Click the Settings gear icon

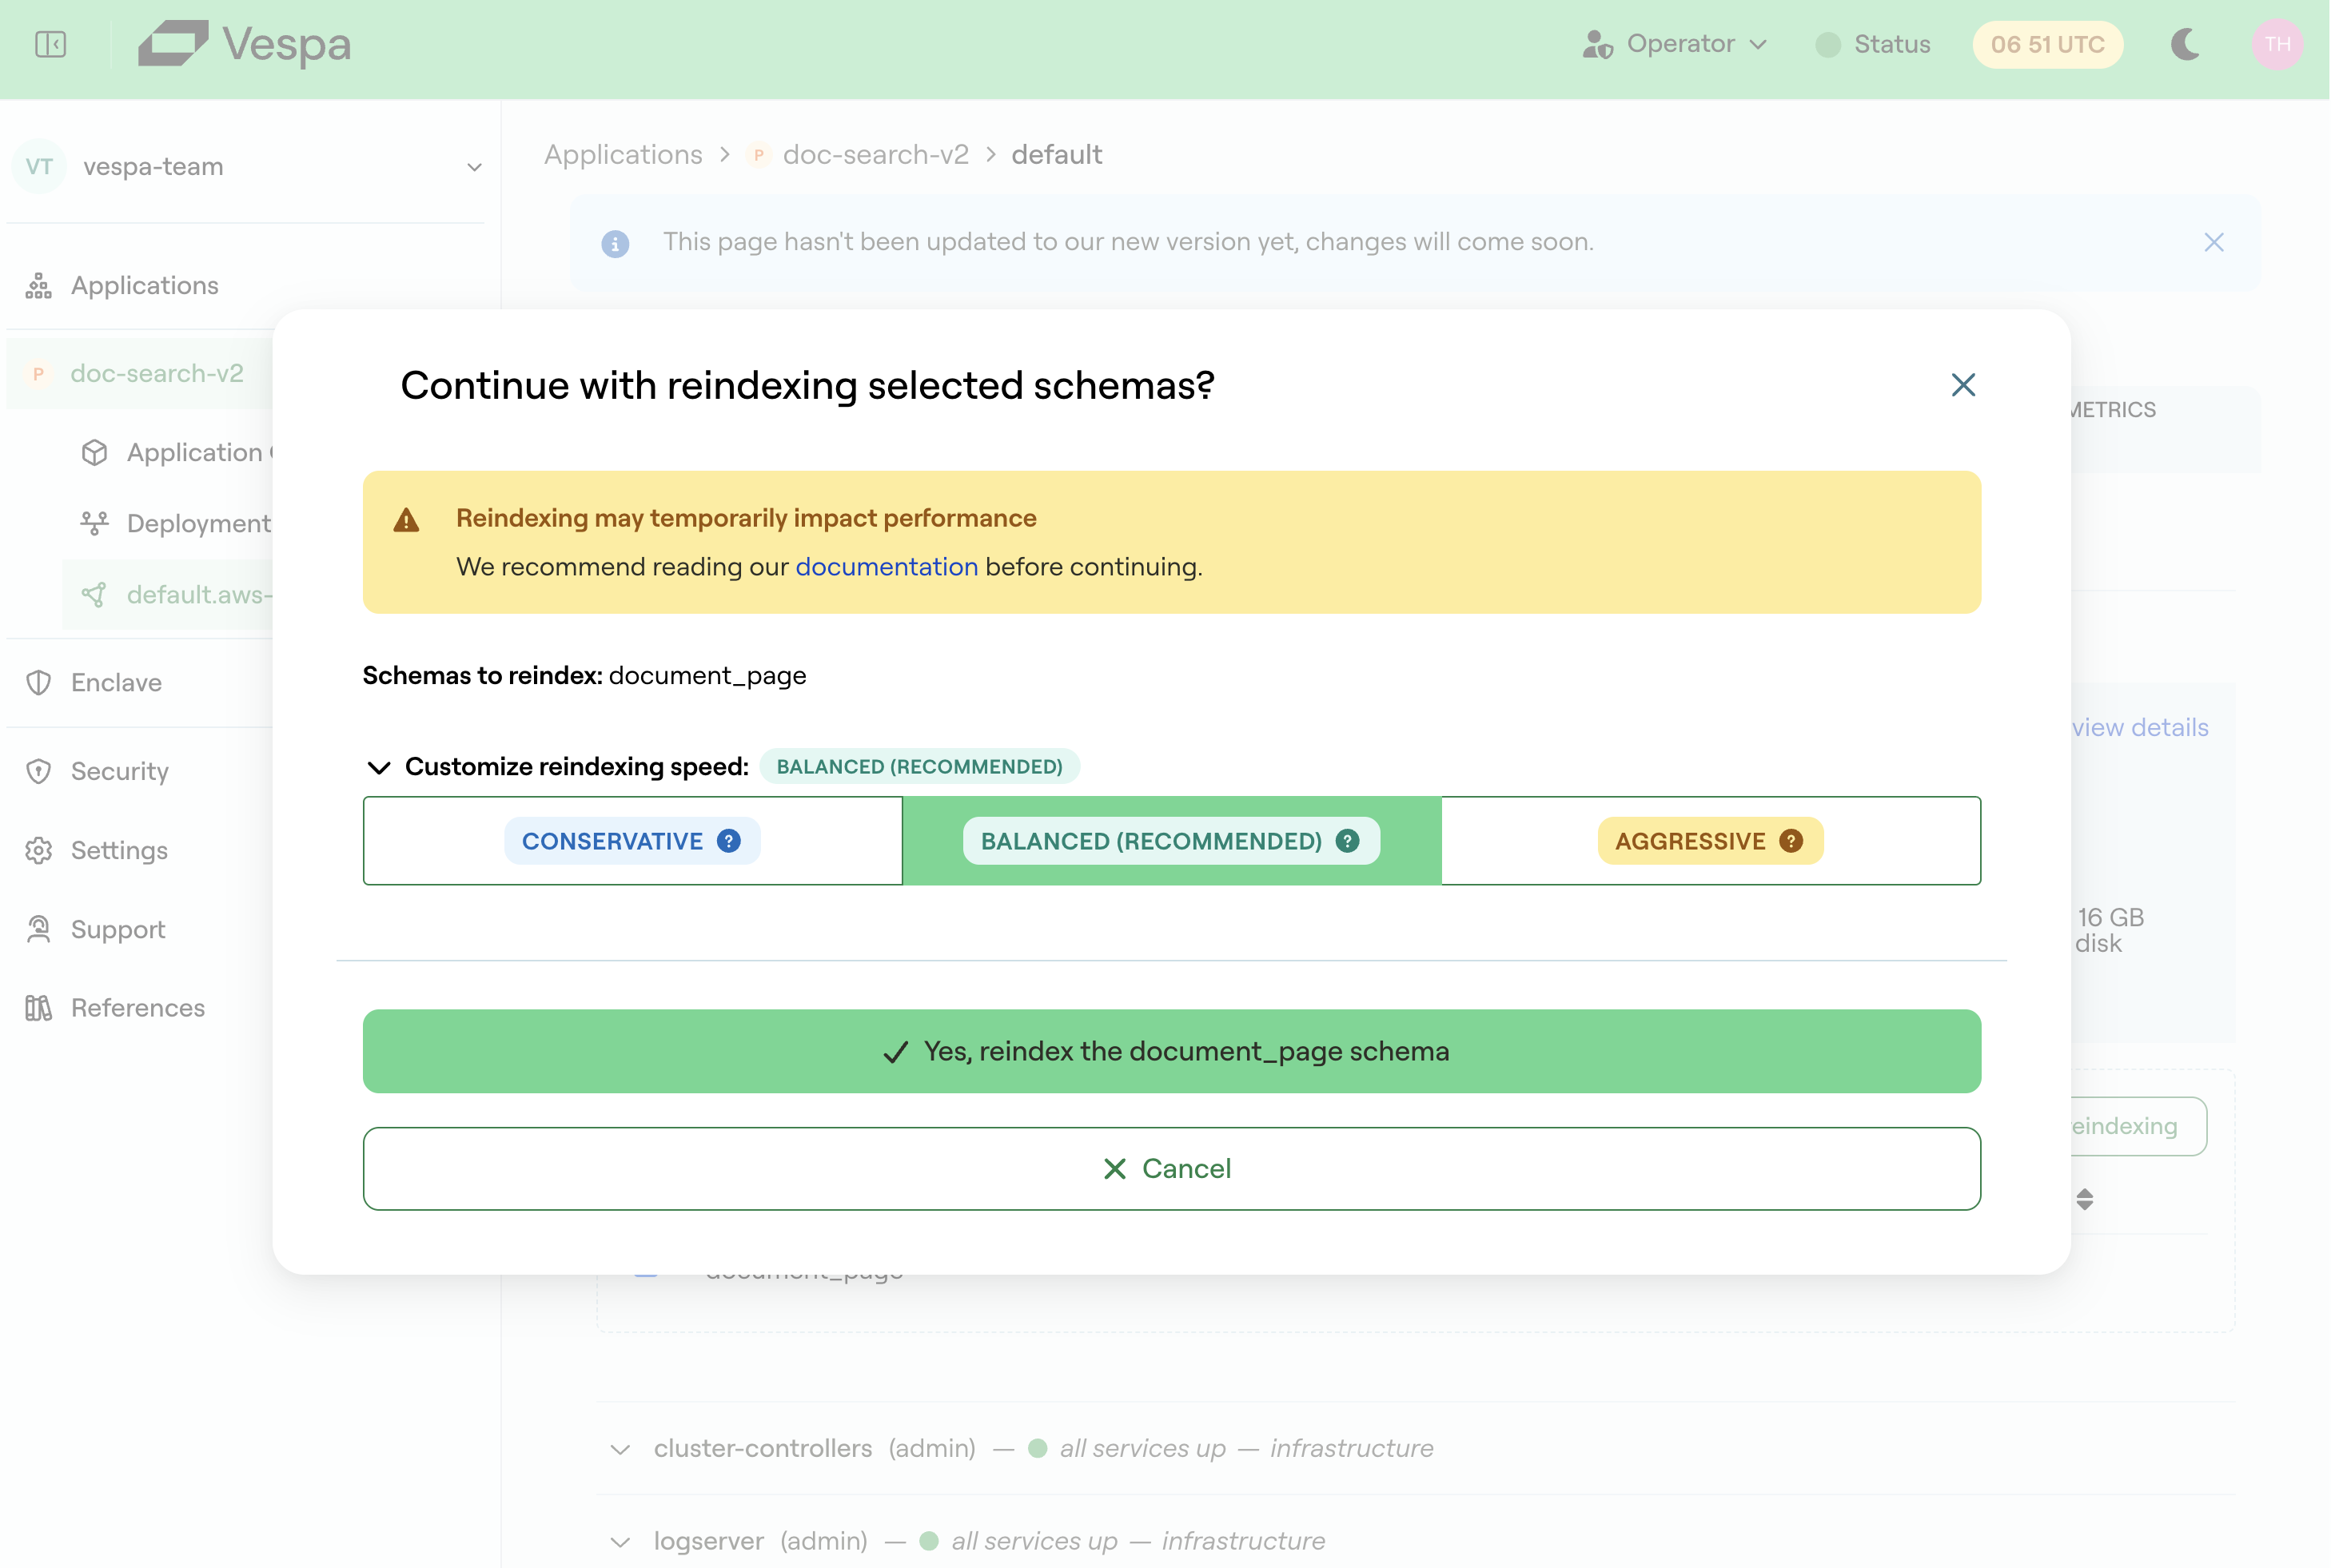point(39,850)
